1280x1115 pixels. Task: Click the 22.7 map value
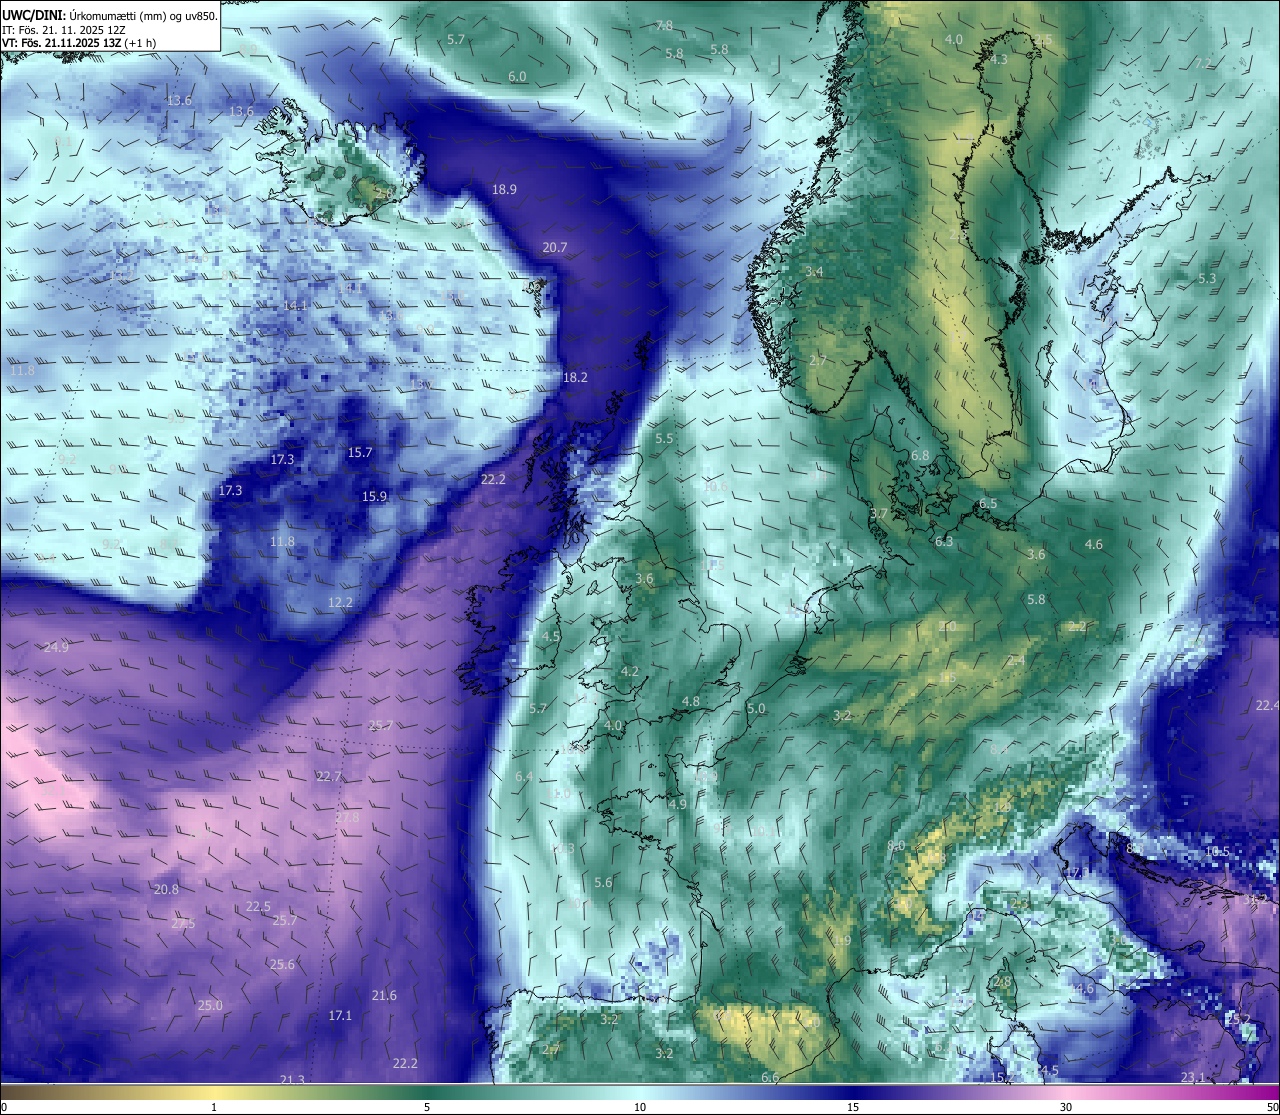(329, 776)
